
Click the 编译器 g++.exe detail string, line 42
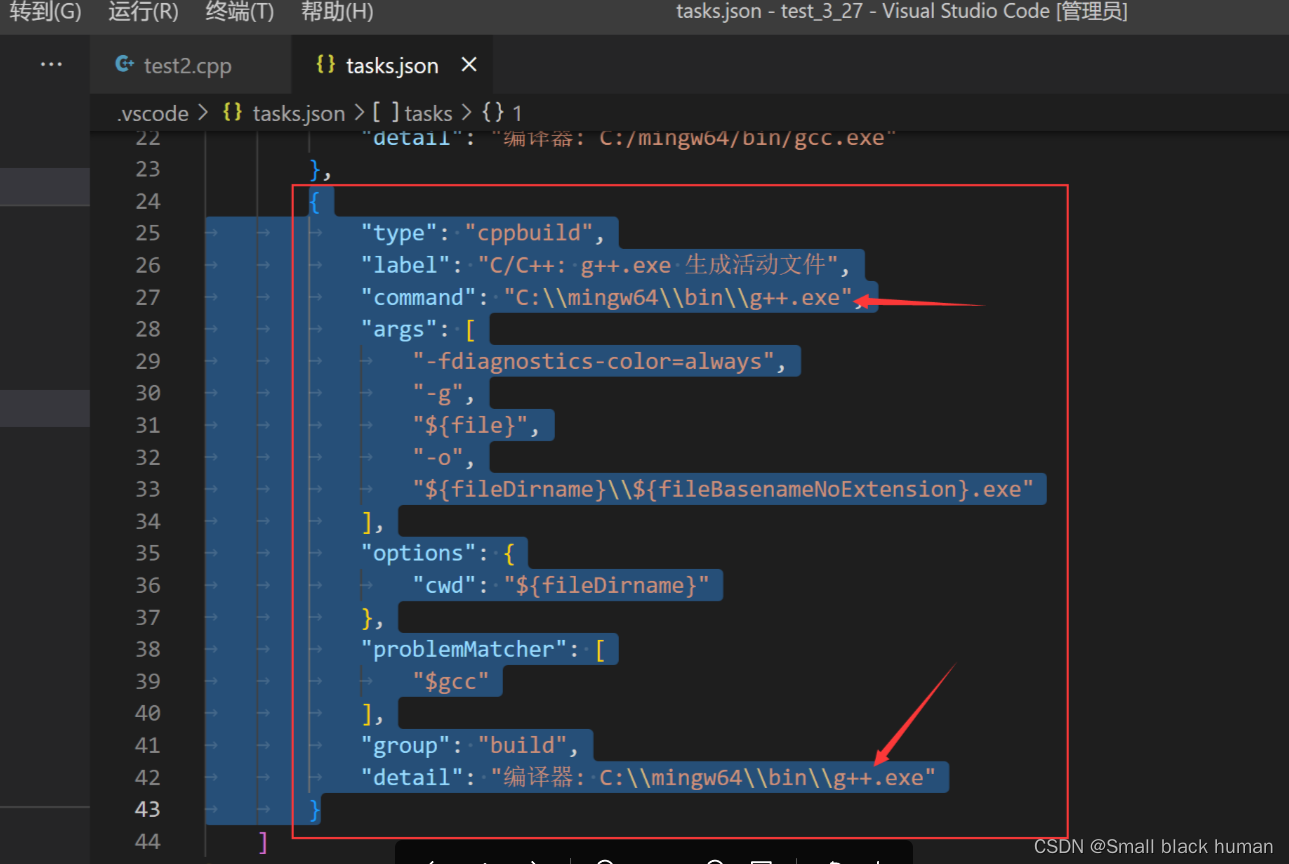point(713,777)
